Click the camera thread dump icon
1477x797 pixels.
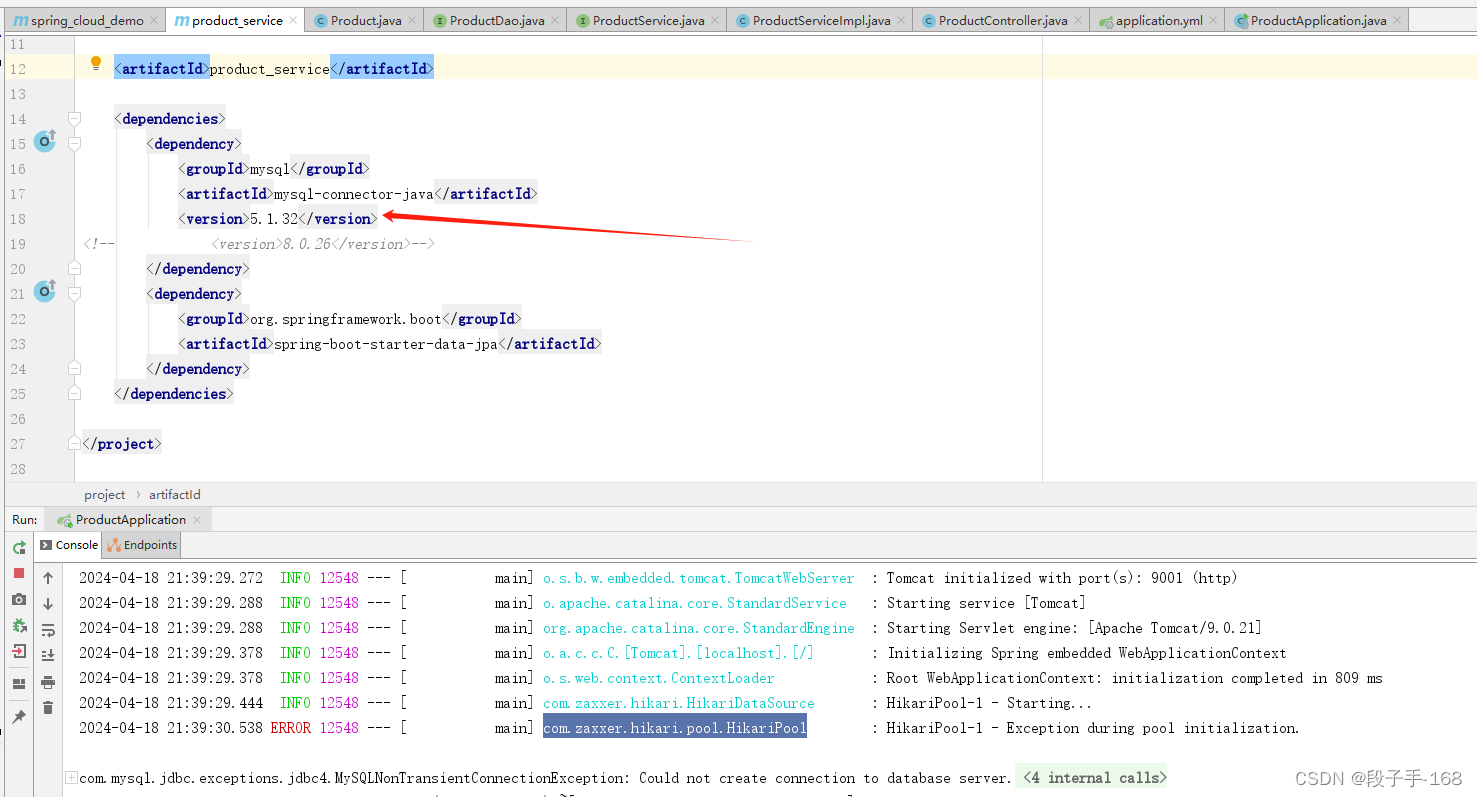click(x=19, y=599)
